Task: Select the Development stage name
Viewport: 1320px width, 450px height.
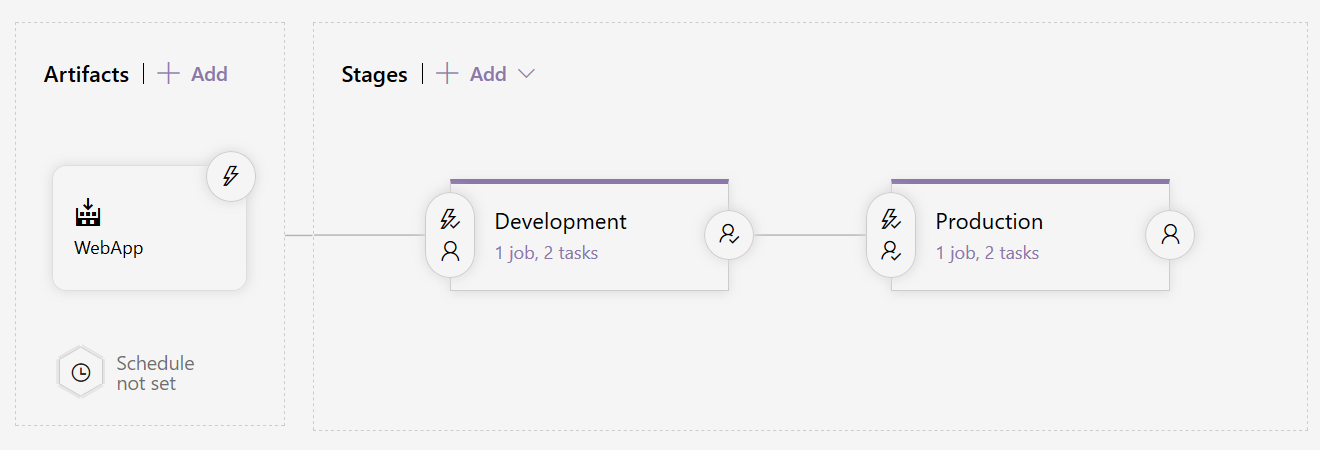Action: click(560, 221)
